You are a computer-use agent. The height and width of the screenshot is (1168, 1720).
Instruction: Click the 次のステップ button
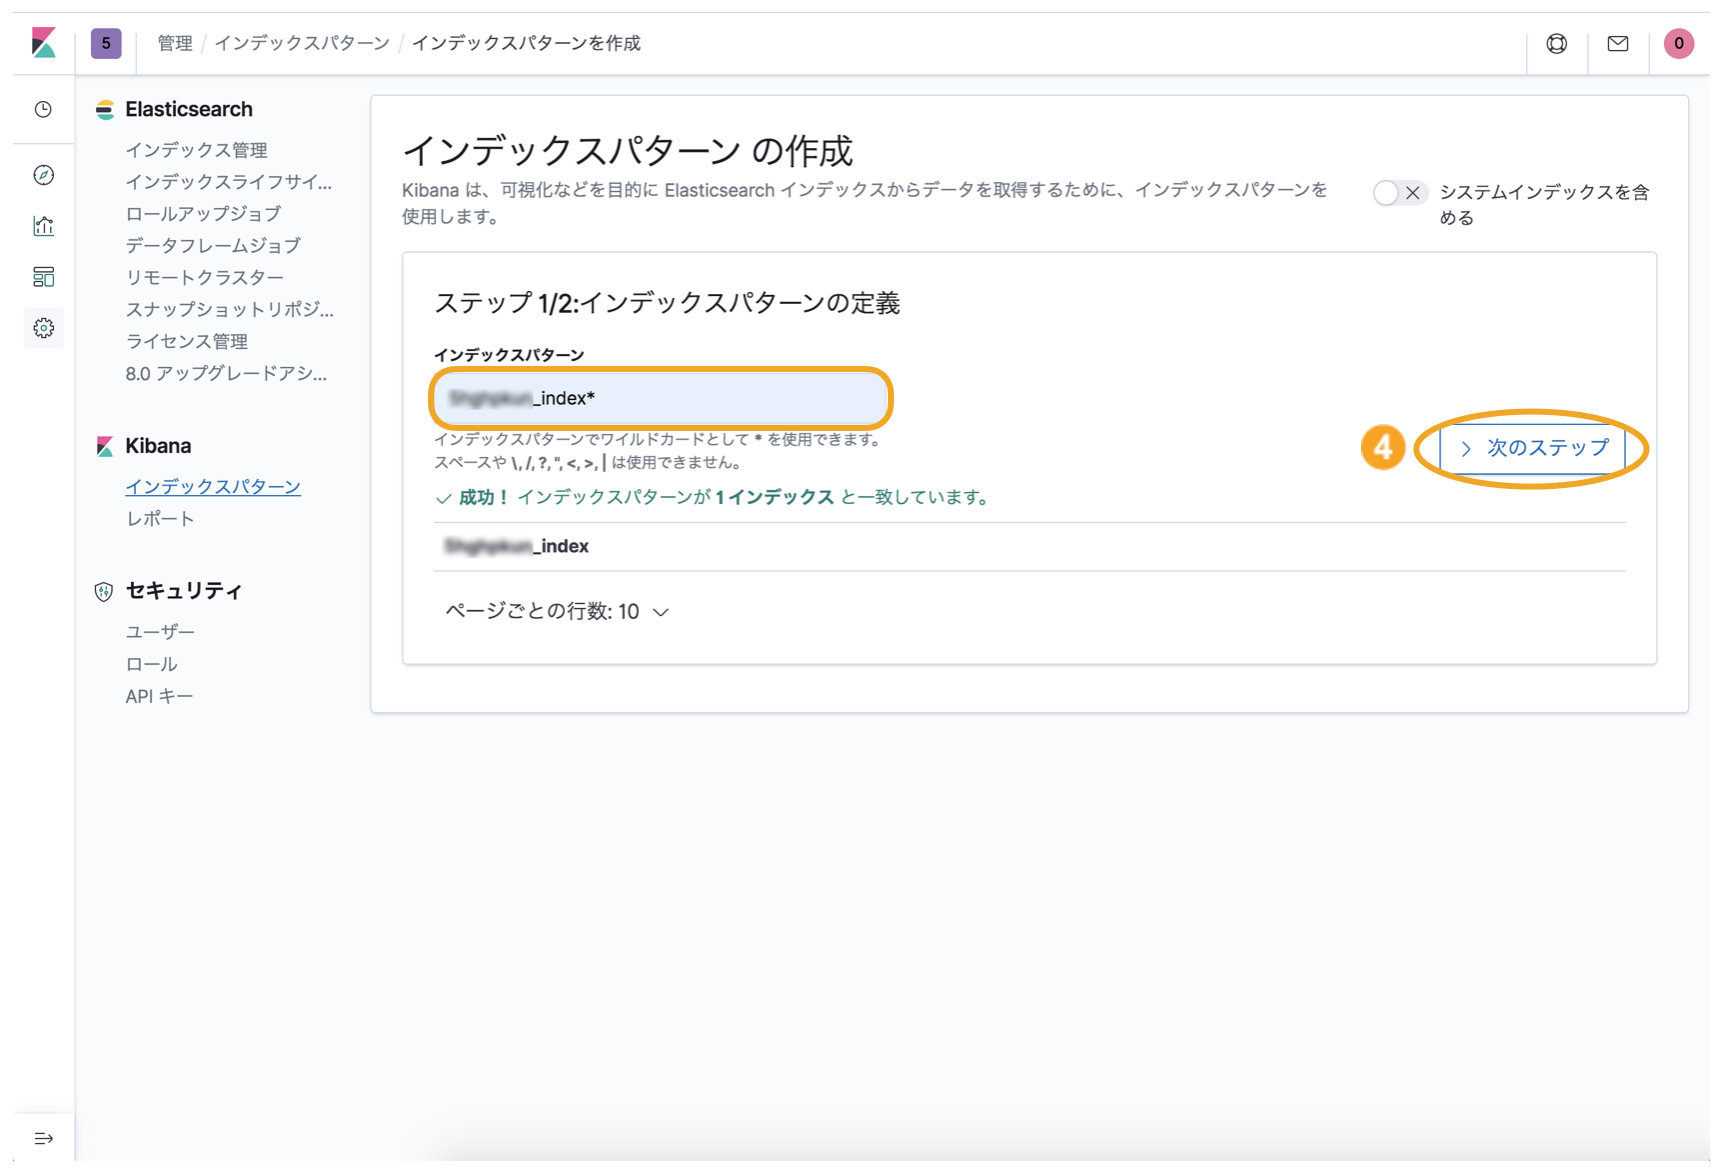[1532, 448]
